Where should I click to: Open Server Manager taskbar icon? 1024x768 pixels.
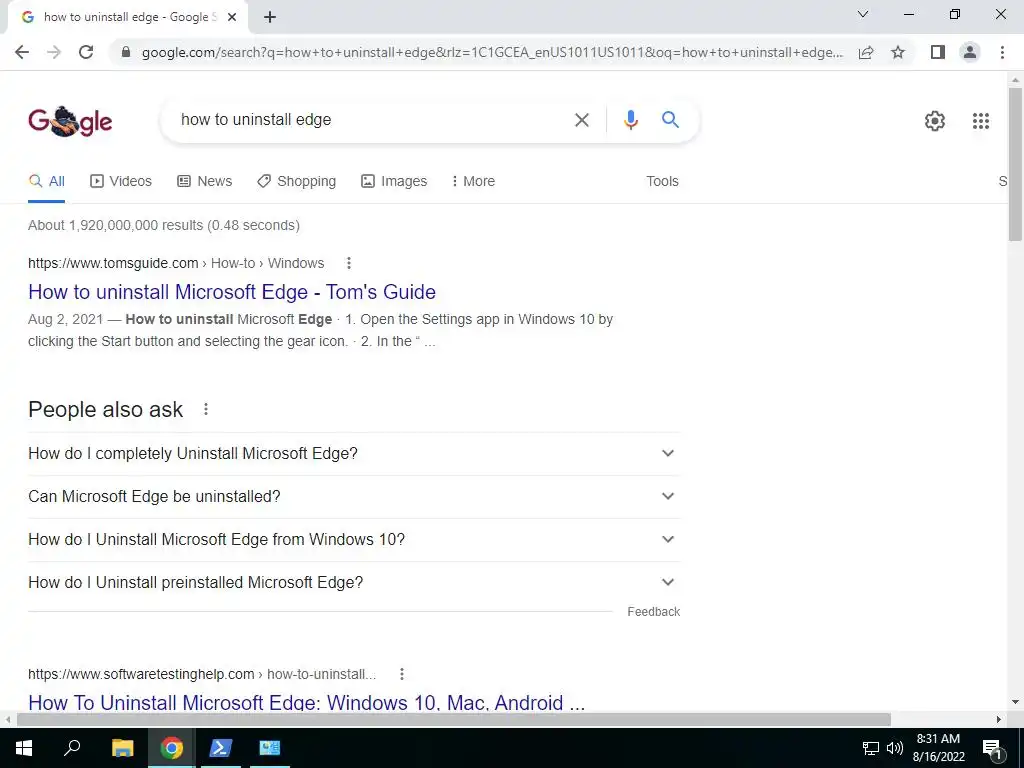(x=269, y=748)
